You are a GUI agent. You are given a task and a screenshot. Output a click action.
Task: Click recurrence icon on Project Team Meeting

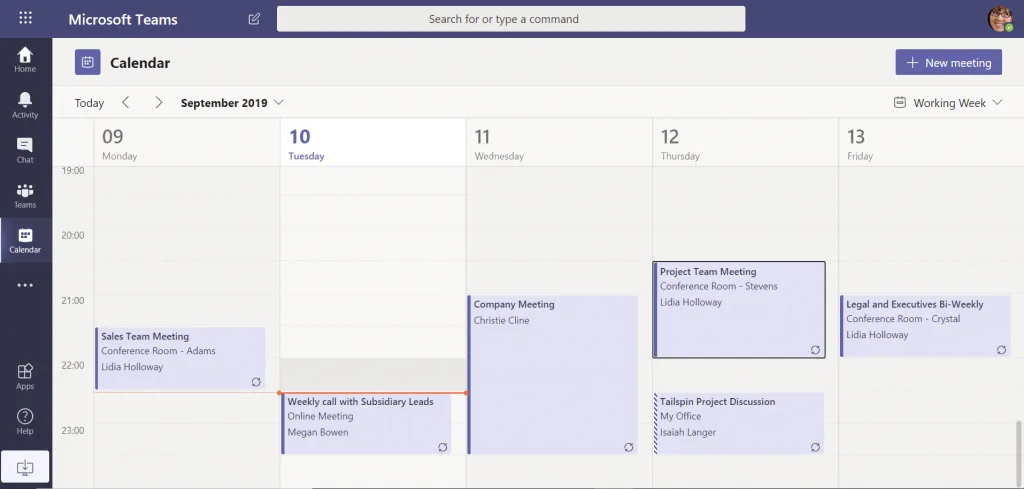click(x=815, y=350)
